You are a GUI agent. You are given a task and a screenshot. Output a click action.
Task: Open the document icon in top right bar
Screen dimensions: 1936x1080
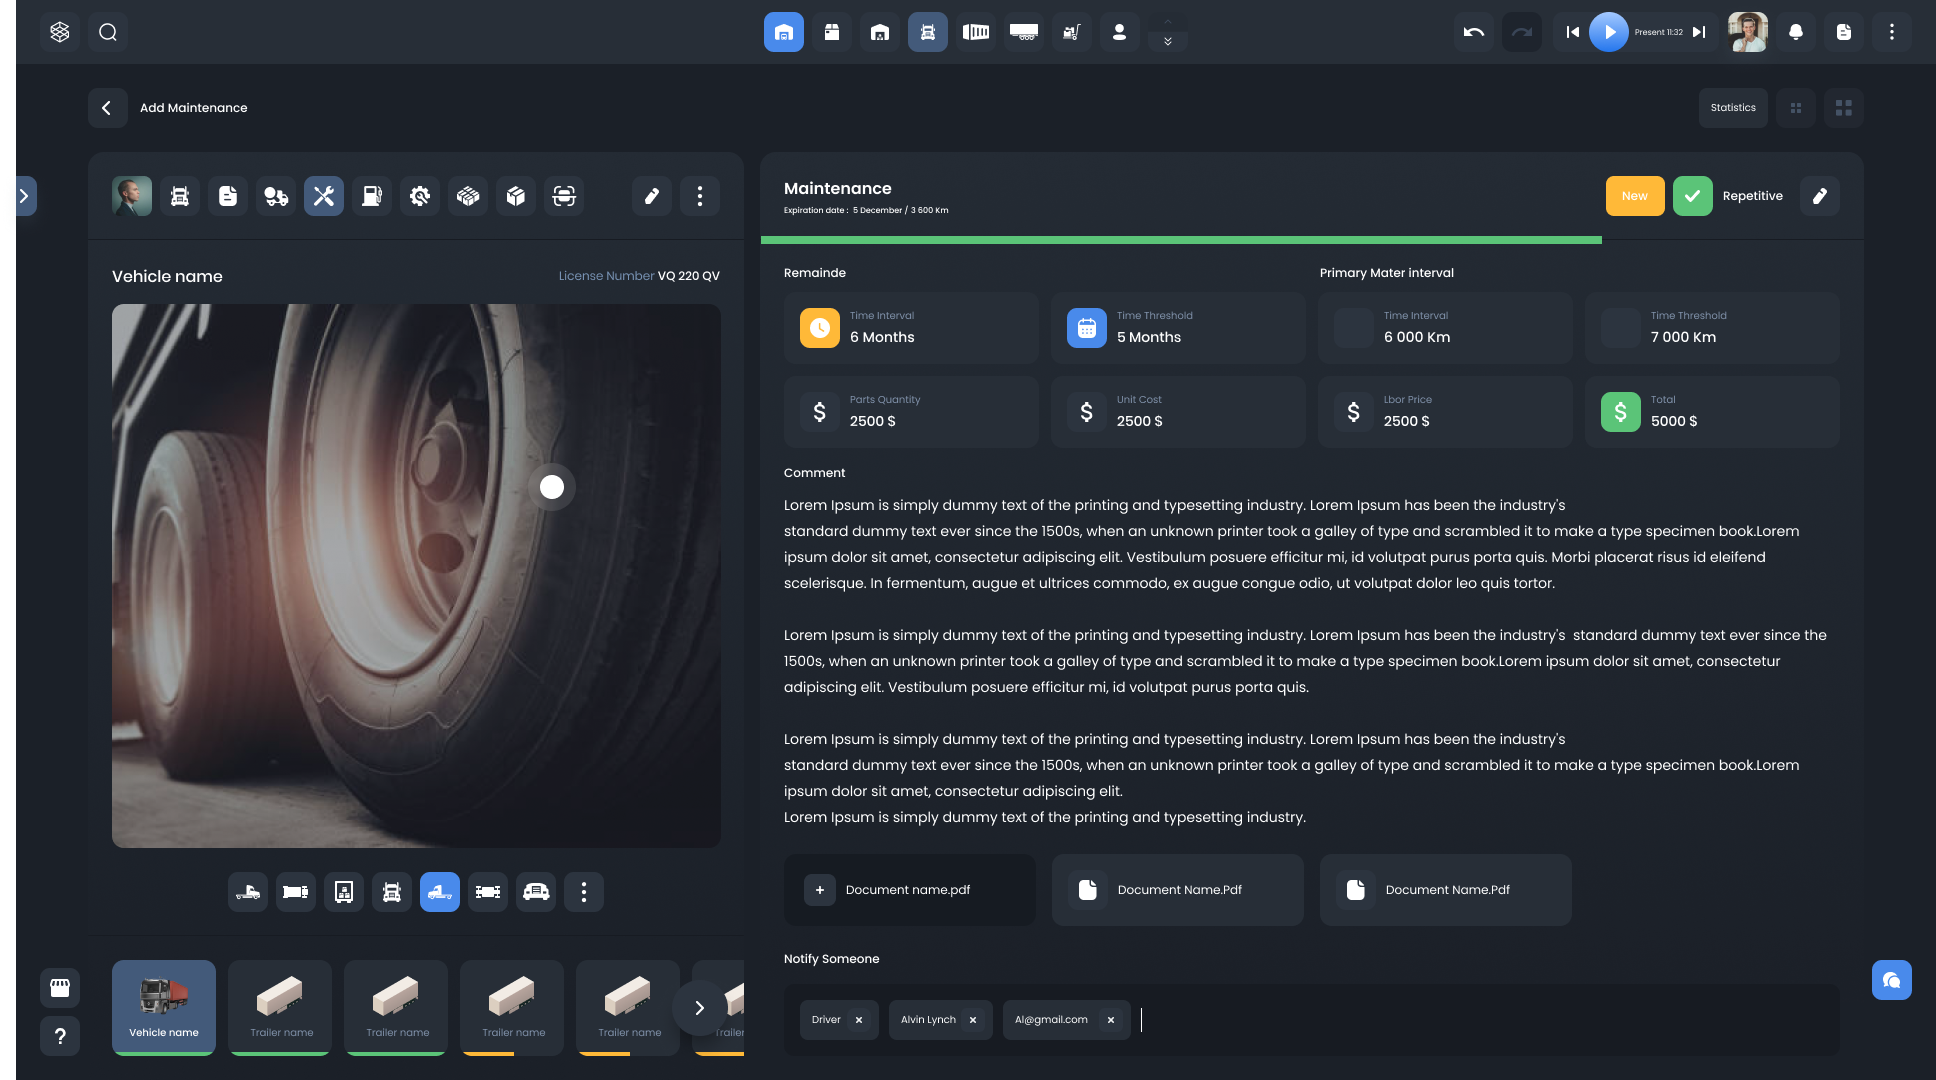[1844, 32]
